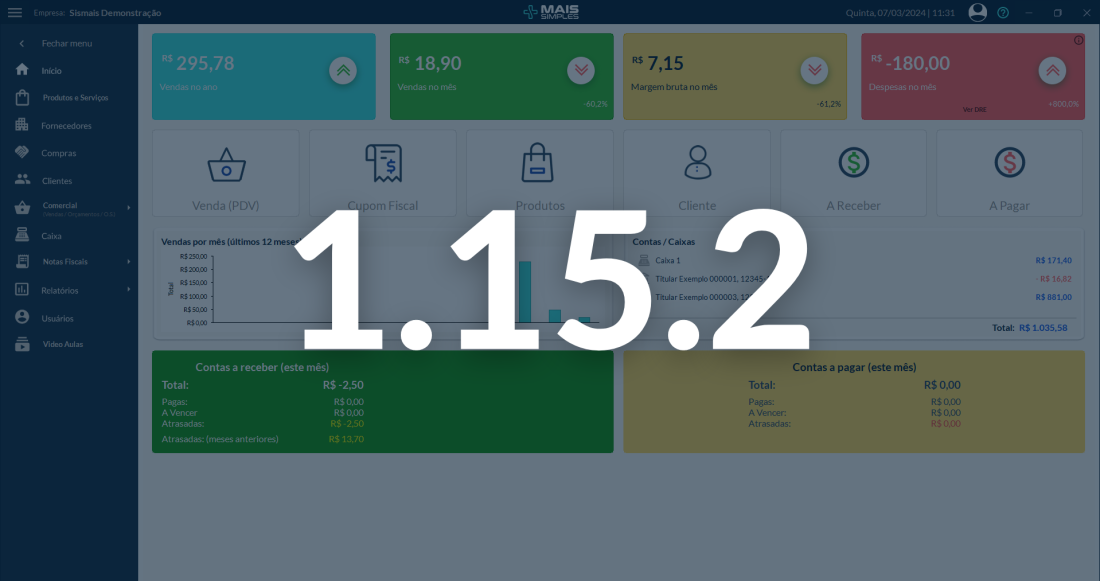Click the Comercial basket icon in sidebar
Viewport: 1100px width, 581px height.
click(22, 208)
